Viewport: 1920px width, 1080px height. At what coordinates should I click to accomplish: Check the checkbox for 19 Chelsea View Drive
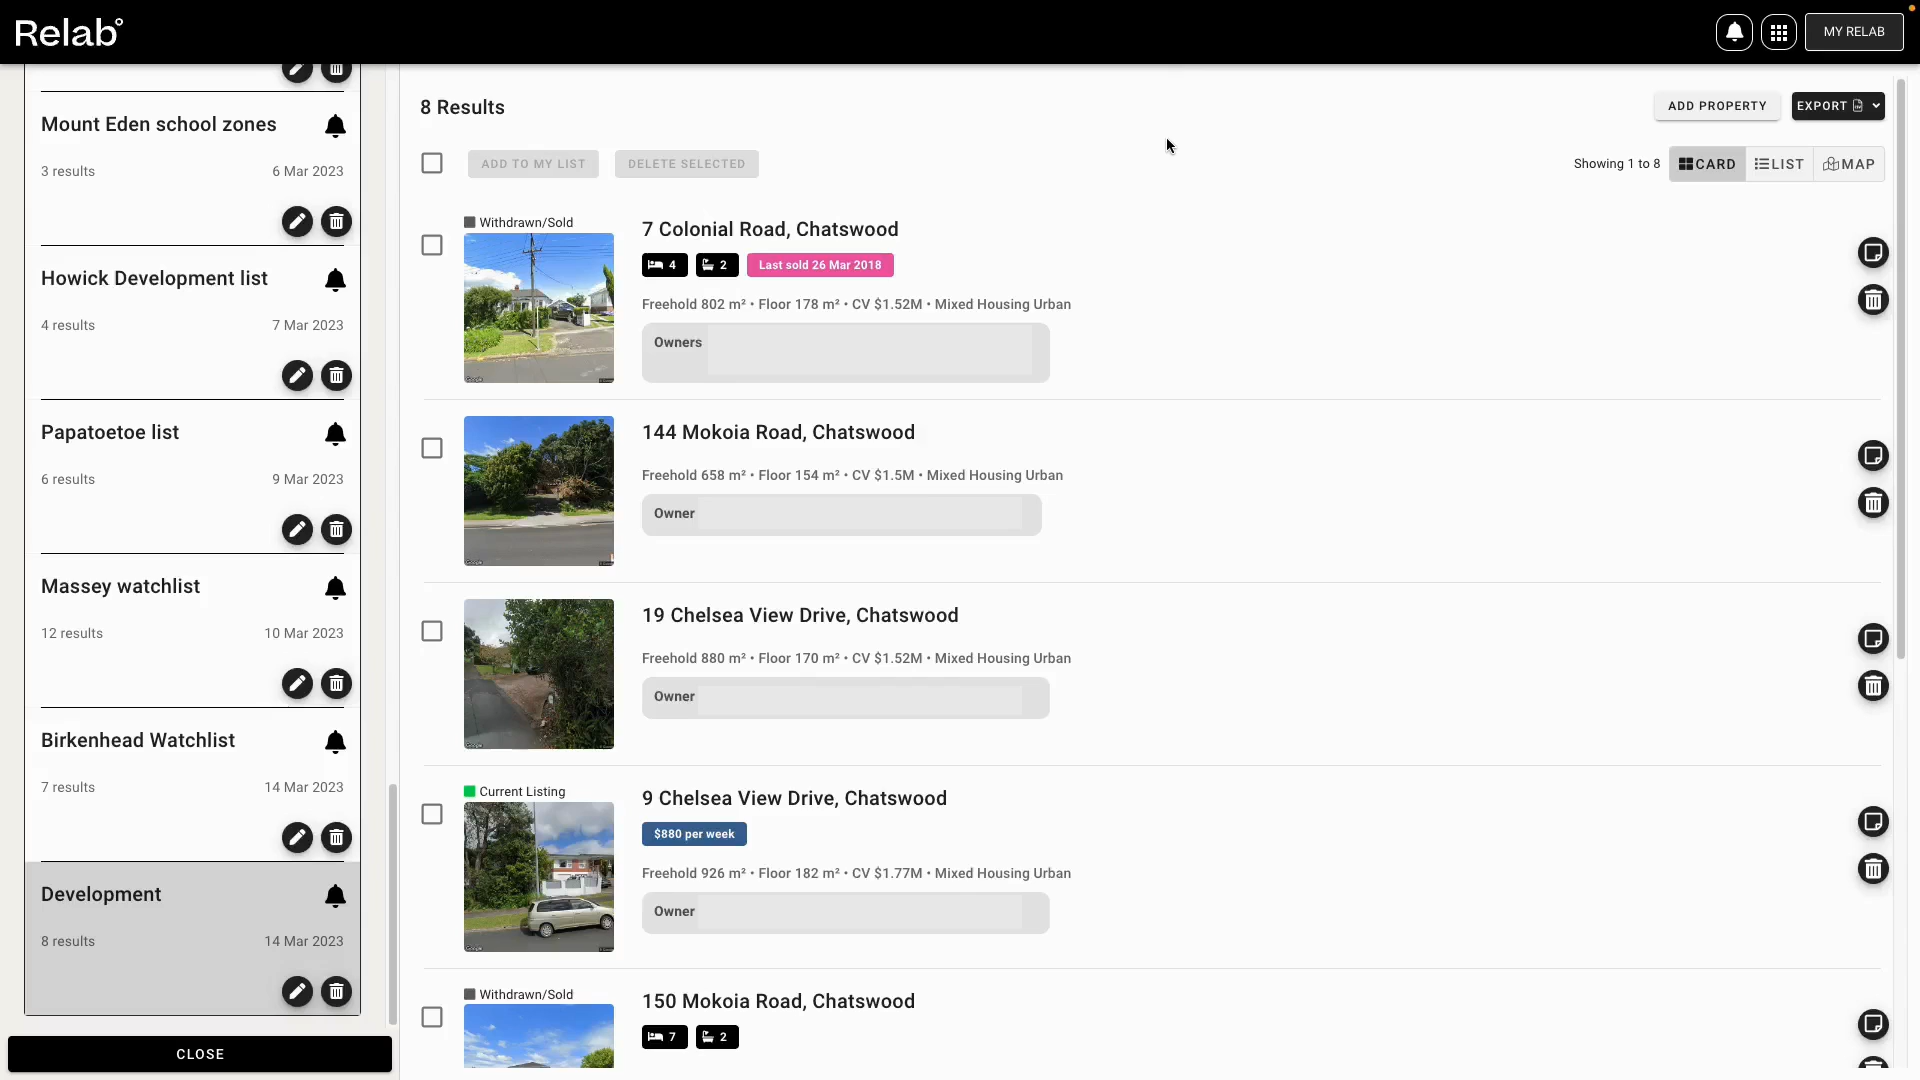tap(431, 631)
